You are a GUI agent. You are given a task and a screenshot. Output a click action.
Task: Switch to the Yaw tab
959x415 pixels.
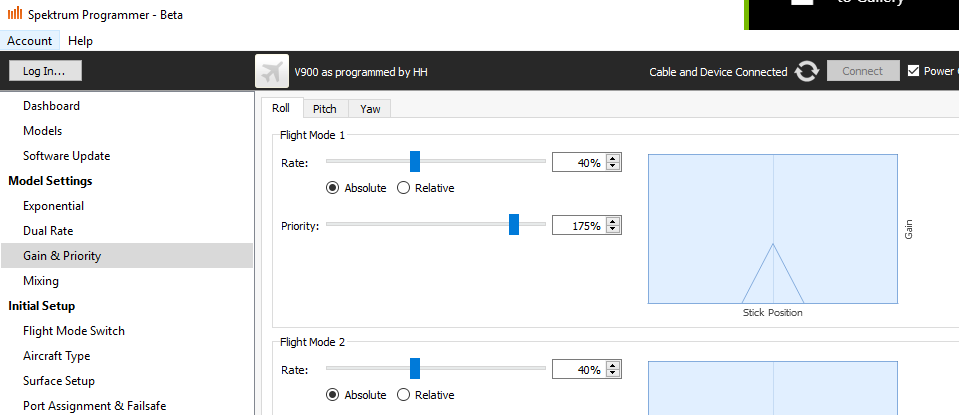370,109
